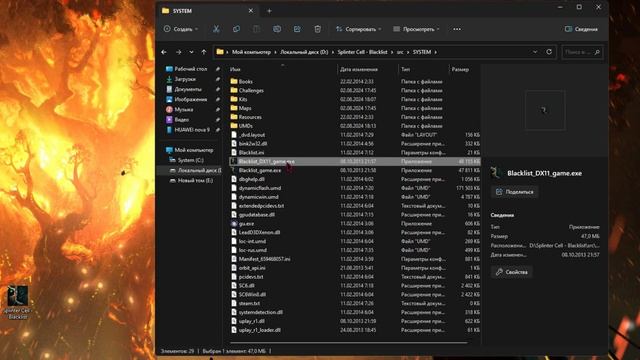Image resolution: width=640 pixels, height=360 pixels.
Task: Open a new tab with plus icon
Action: pos(269,11)
